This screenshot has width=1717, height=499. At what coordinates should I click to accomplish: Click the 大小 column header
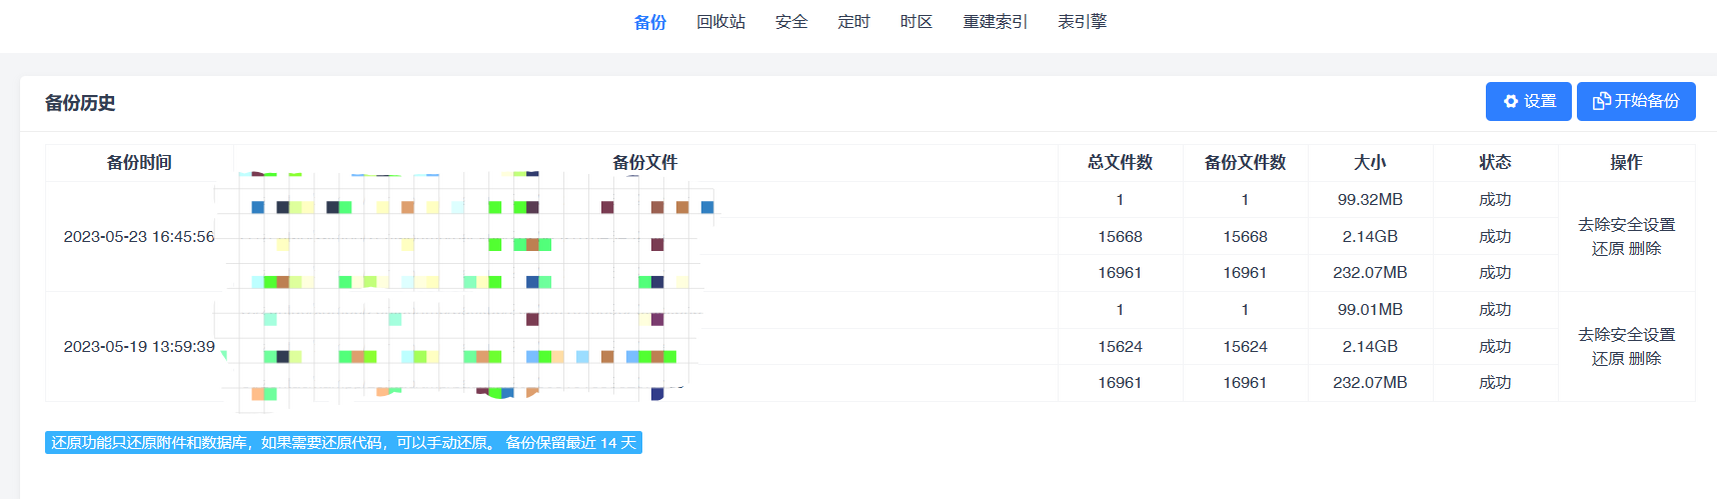coord(1370,163)
